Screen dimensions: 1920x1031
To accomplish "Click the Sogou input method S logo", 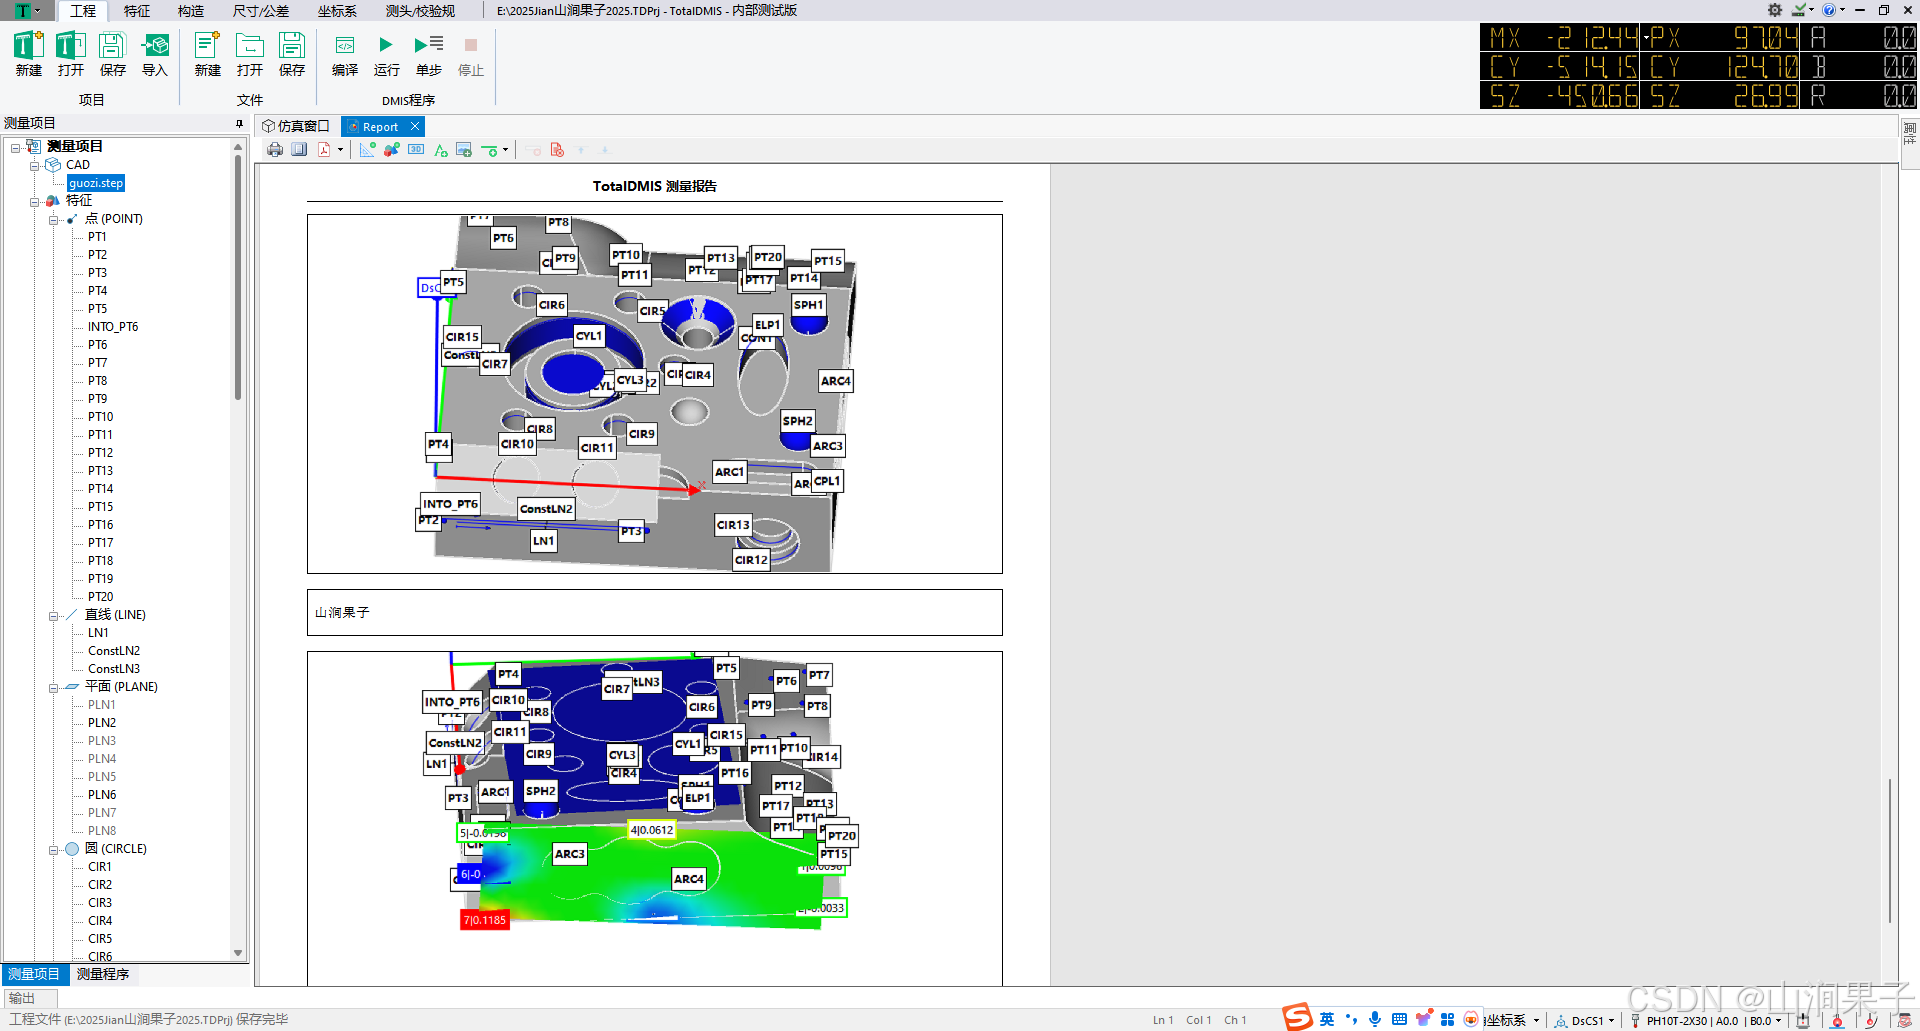I will 1298,1018.
